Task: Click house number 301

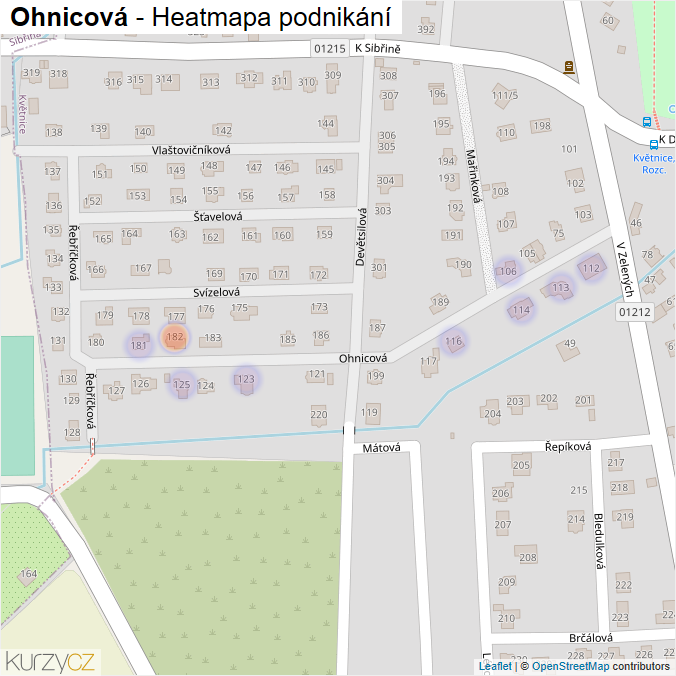Action: point(379,267)
